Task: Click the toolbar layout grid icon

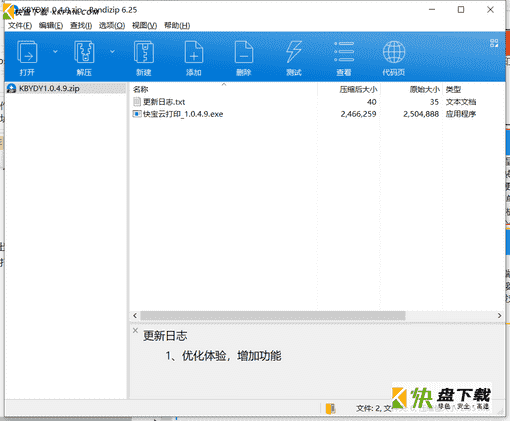Action: click(x=494, y=43)
